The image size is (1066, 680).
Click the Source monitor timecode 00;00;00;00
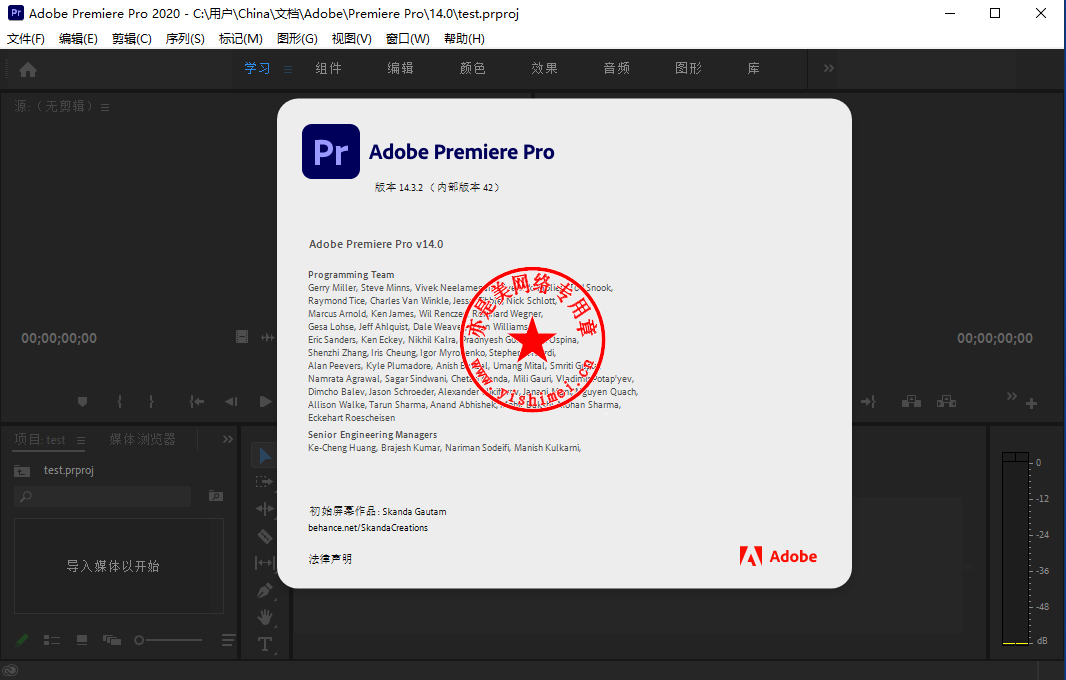click(x=59, y=338)
